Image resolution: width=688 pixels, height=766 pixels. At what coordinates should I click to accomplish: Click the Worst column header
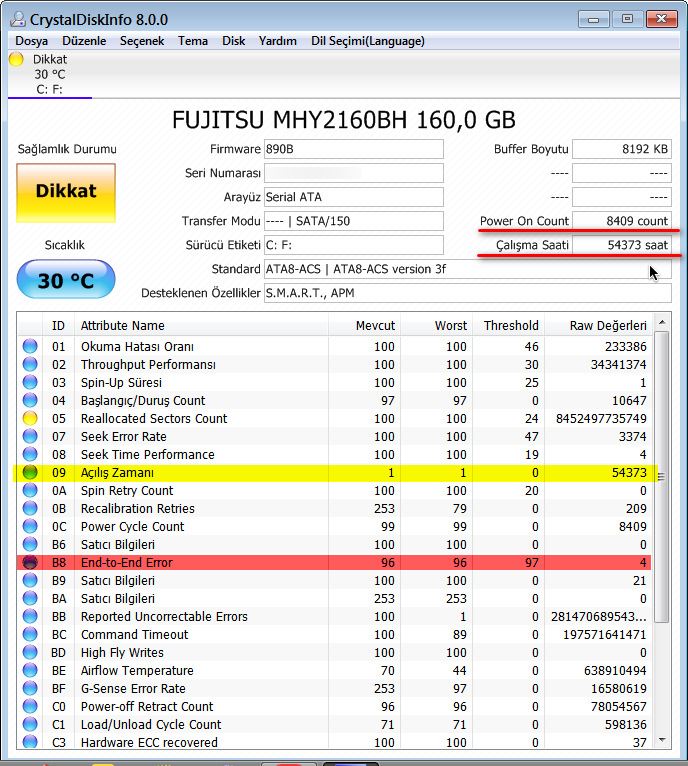[x=436, y=325]
